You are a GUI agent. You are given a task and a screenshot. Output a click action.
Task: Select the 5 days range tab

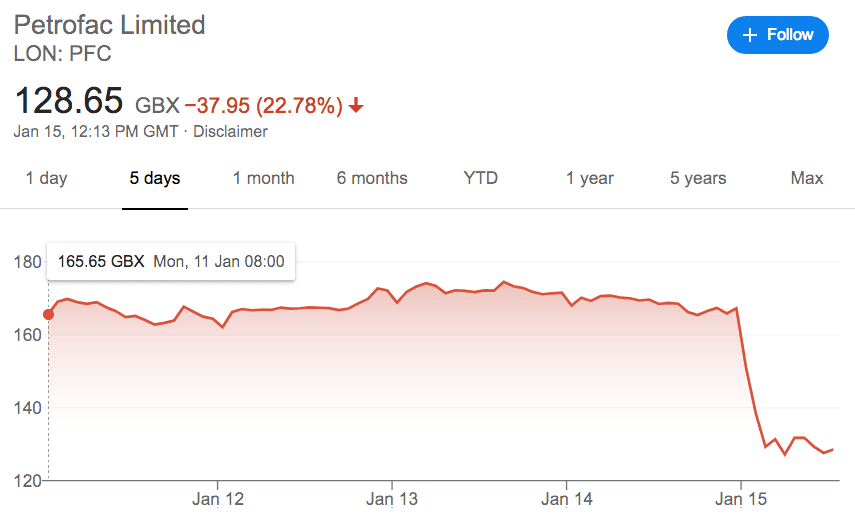coord(155,179)
